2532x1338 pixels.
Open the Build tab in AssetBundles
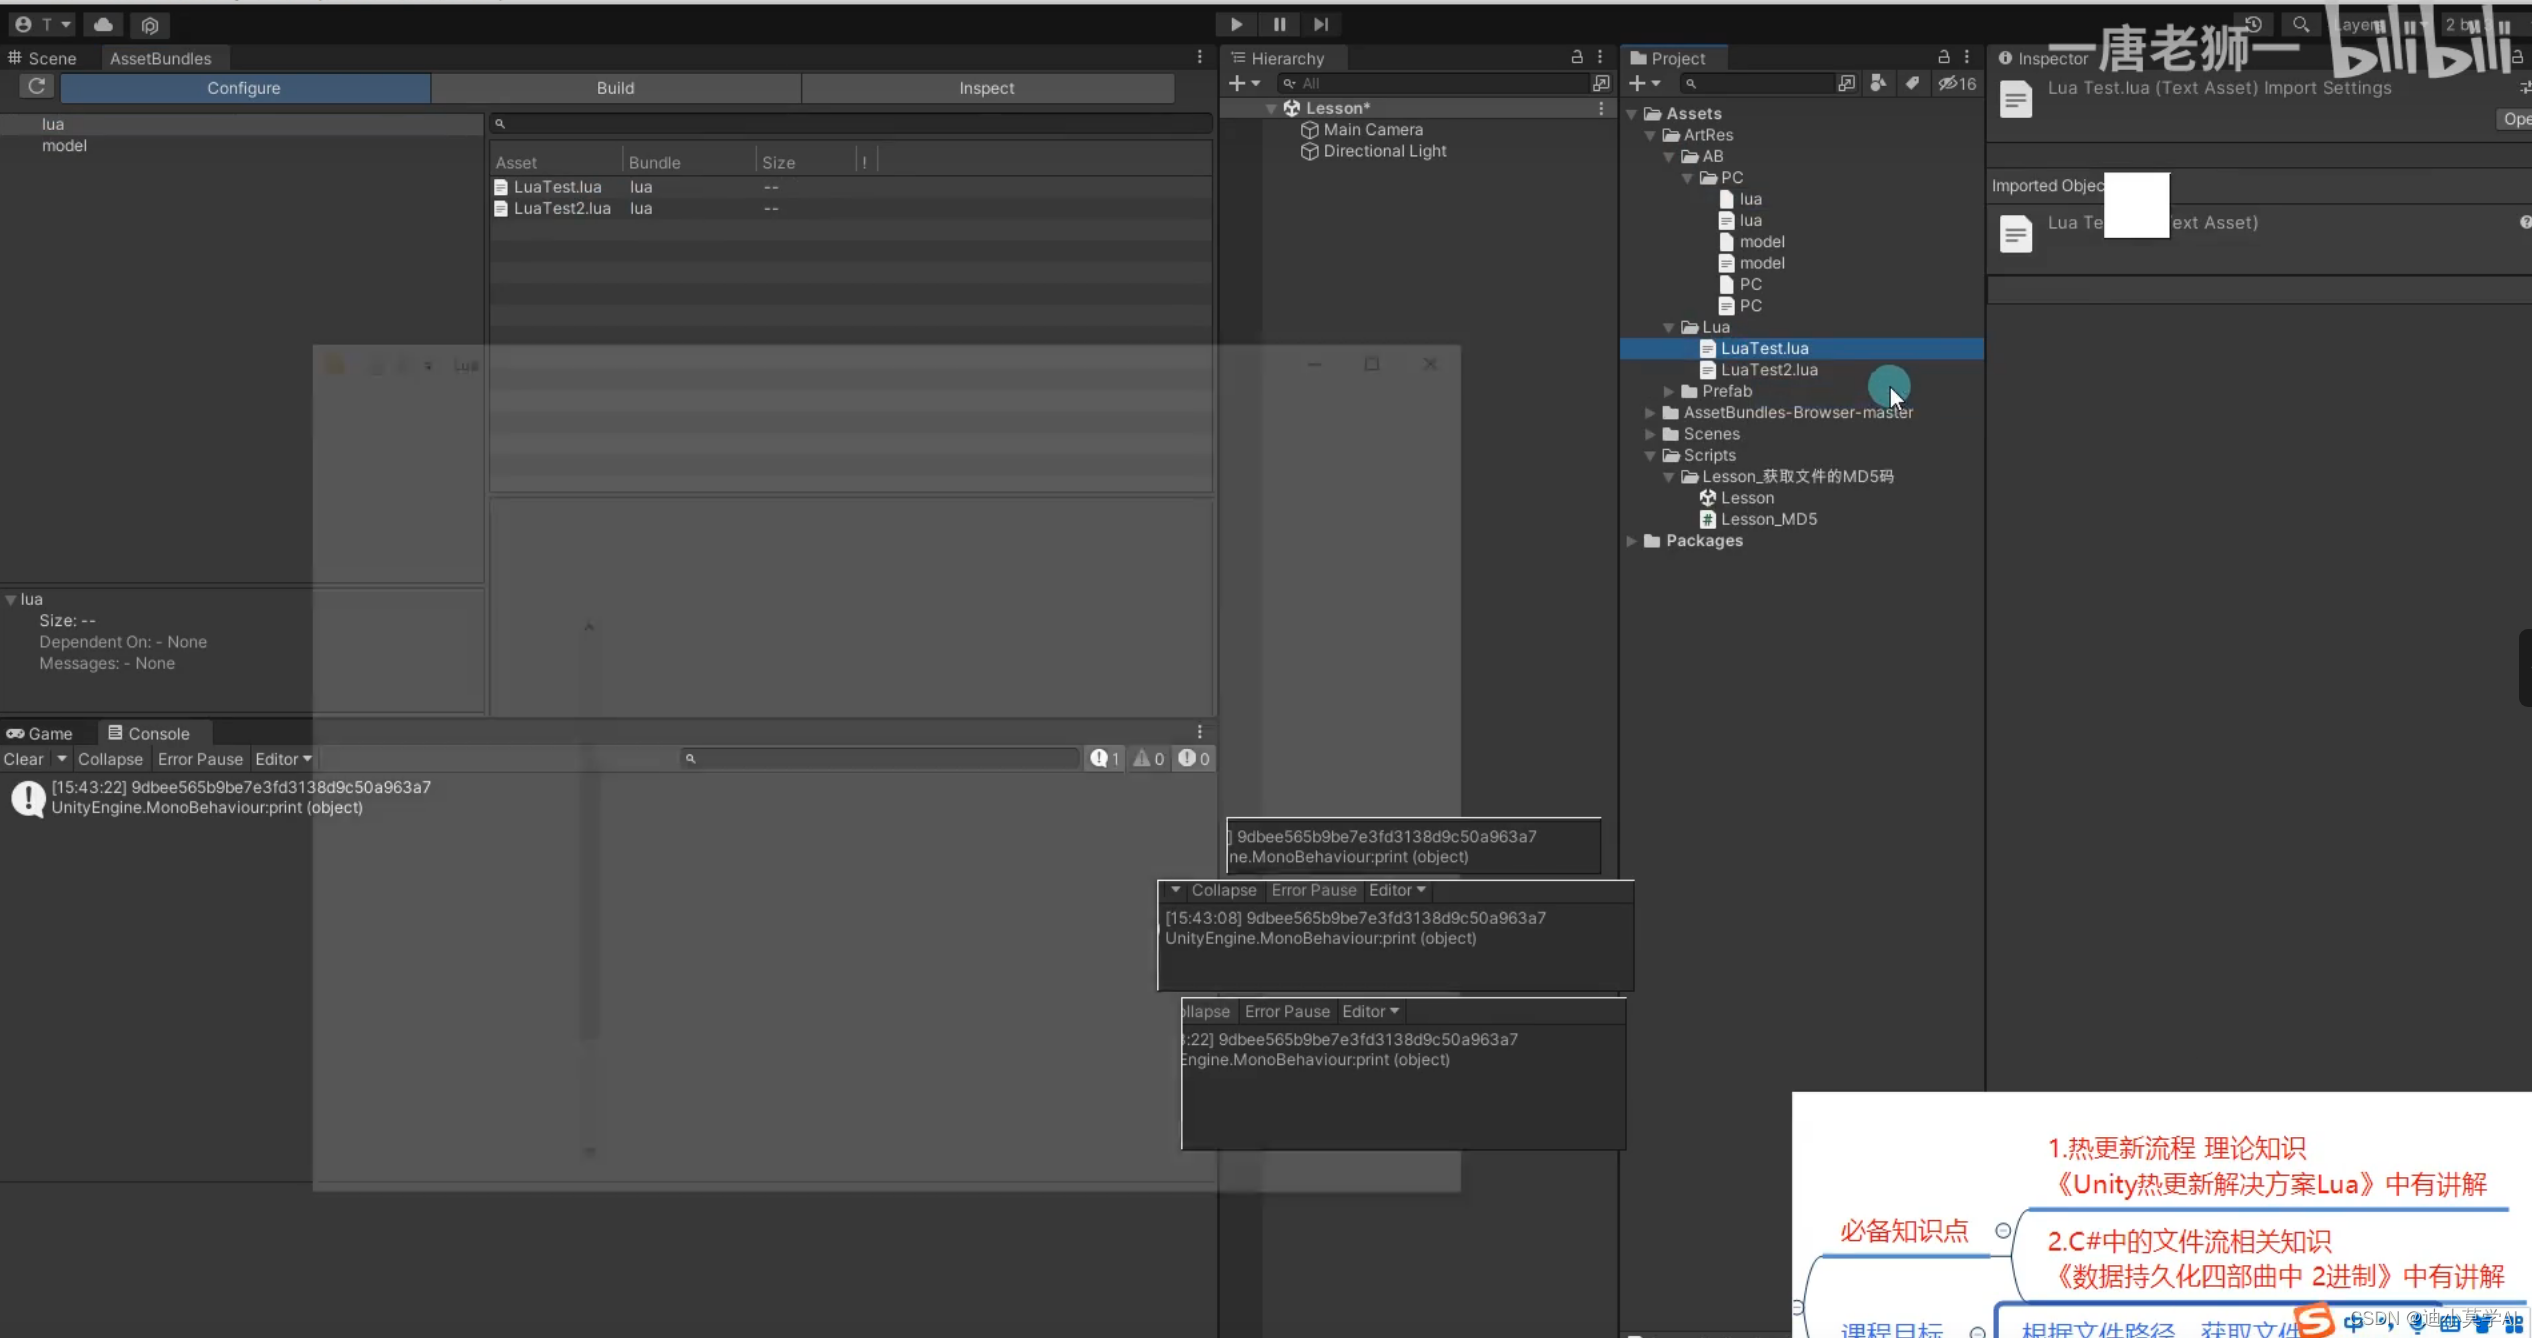tap(616, 87)
